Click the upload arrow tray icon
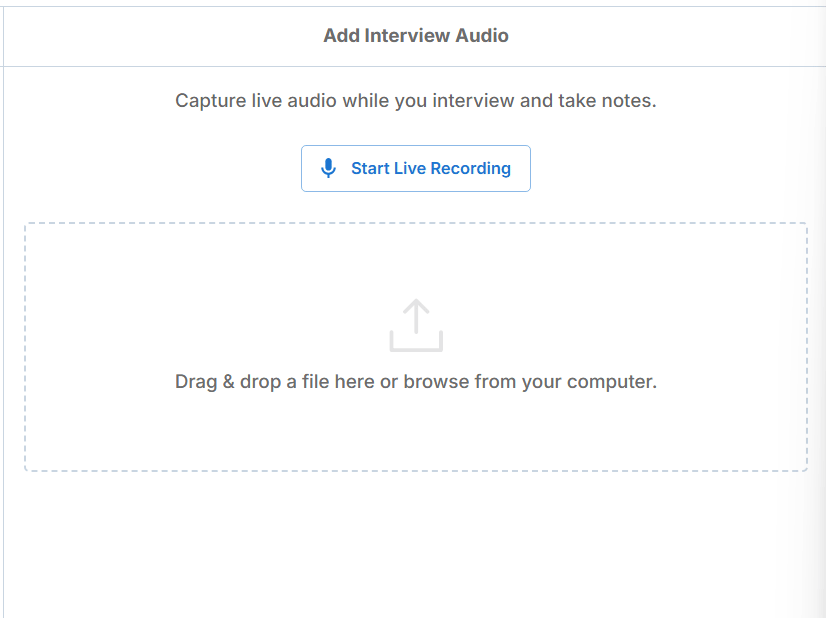The height and width of the screenshot is (618, 826). [x=416, y=326]
